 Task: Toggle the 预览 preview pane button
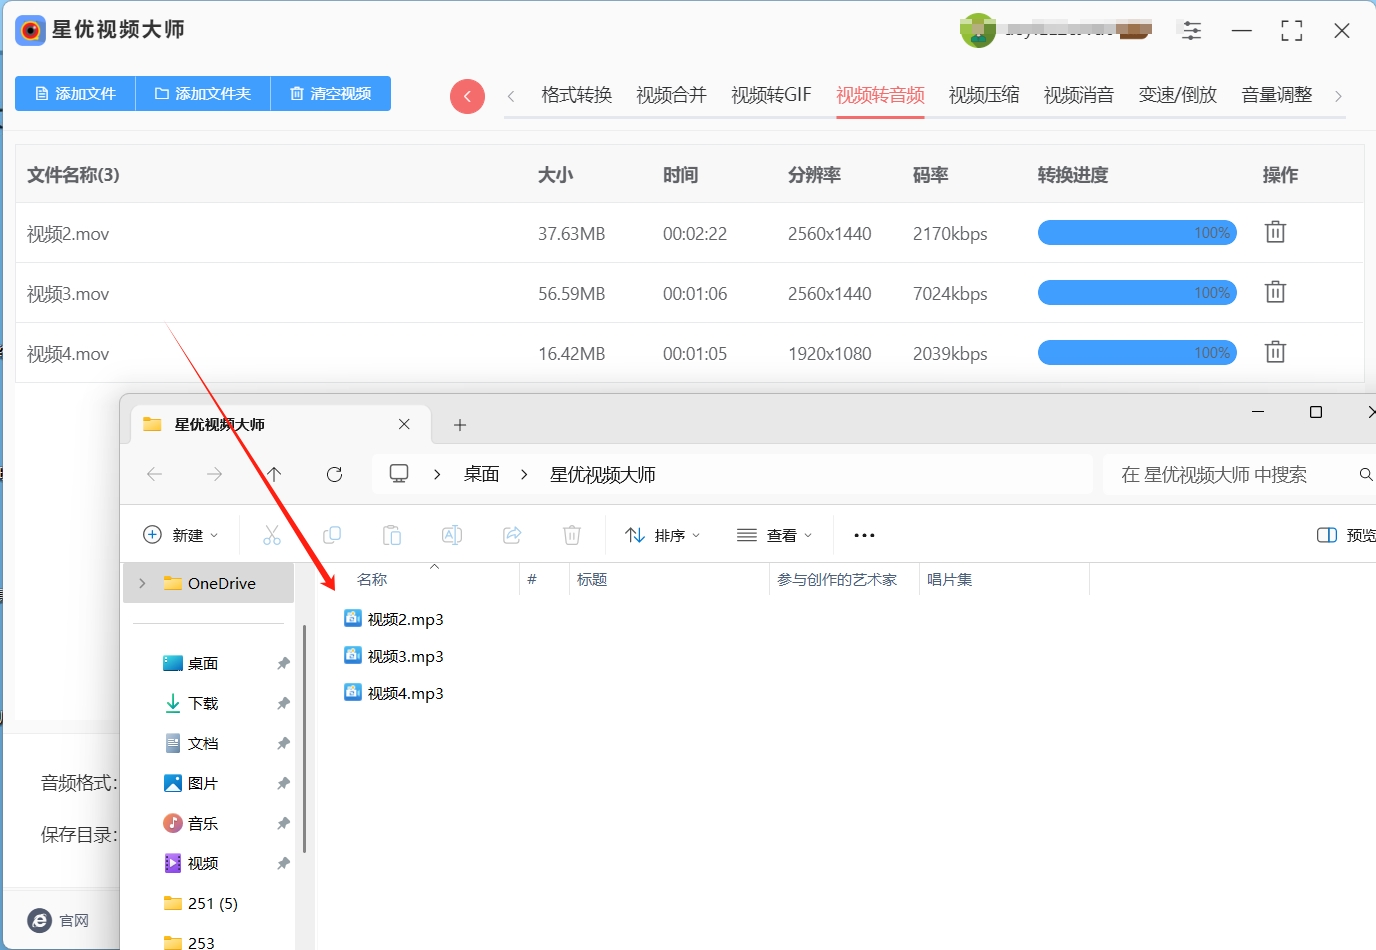click(x=1346, y=535)
